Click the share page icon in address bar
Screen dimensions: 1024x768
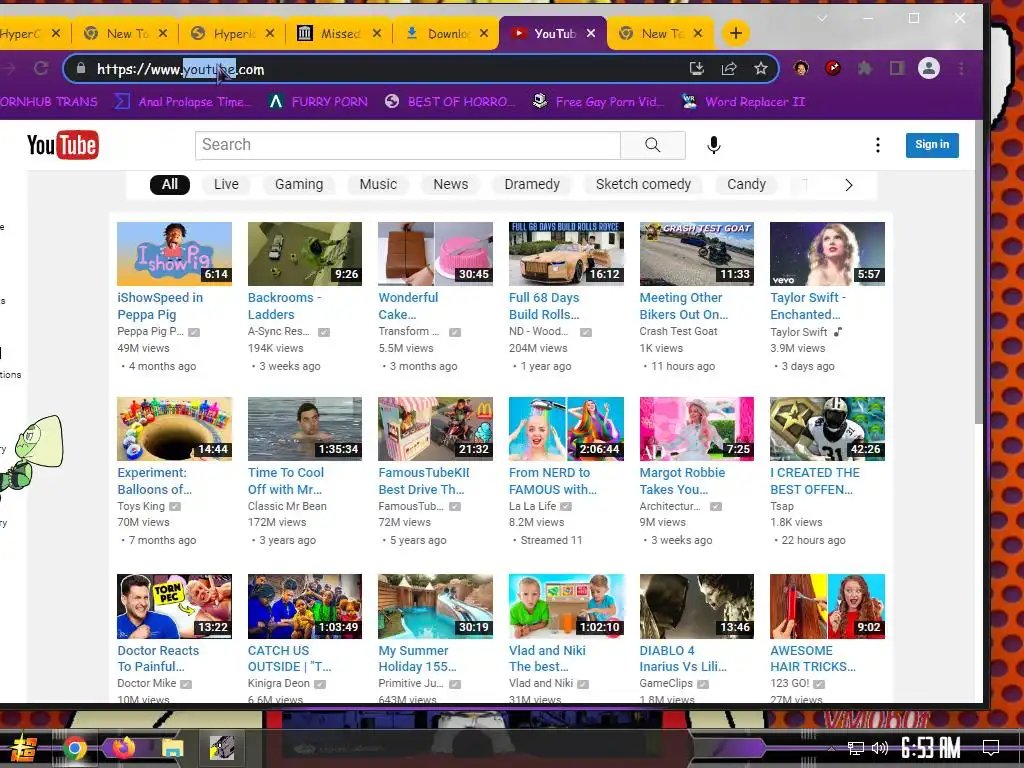(729, 69)
